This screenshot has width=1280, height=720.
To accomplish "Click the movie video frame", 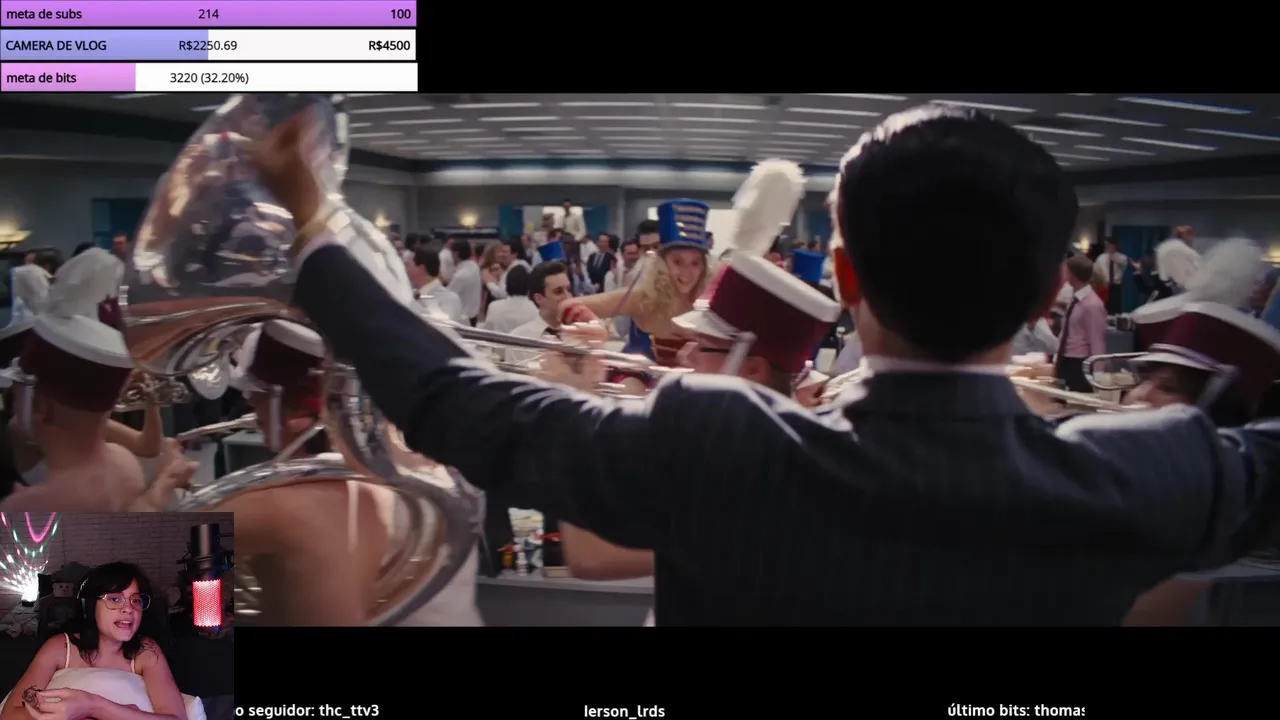I will click(x=640, y=360).
